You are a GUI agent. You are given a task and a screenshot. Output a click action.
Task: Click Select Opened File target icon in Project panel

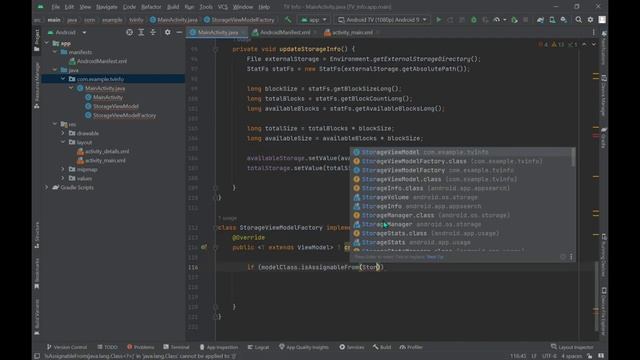(129, 32)
